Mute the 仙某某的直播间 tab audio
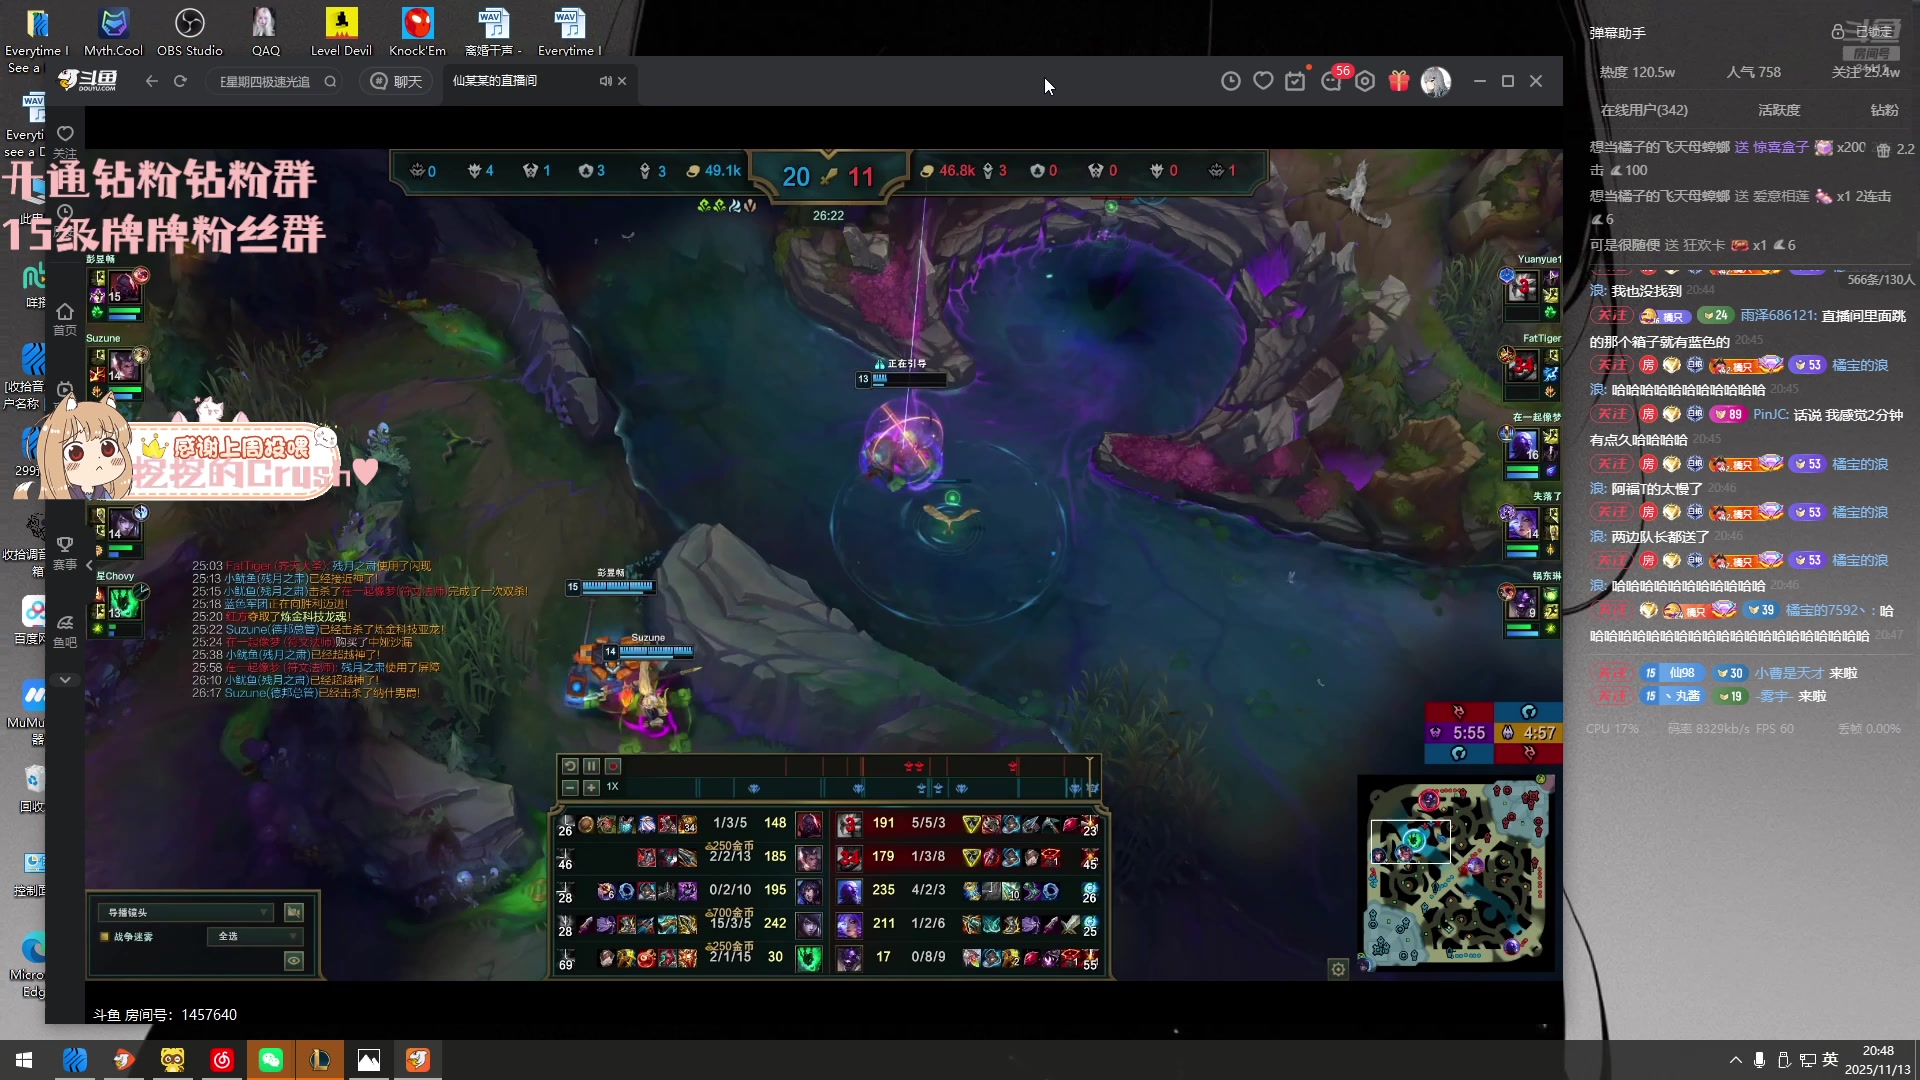This screenshot has height=1080, width=1920. (605, 81)
